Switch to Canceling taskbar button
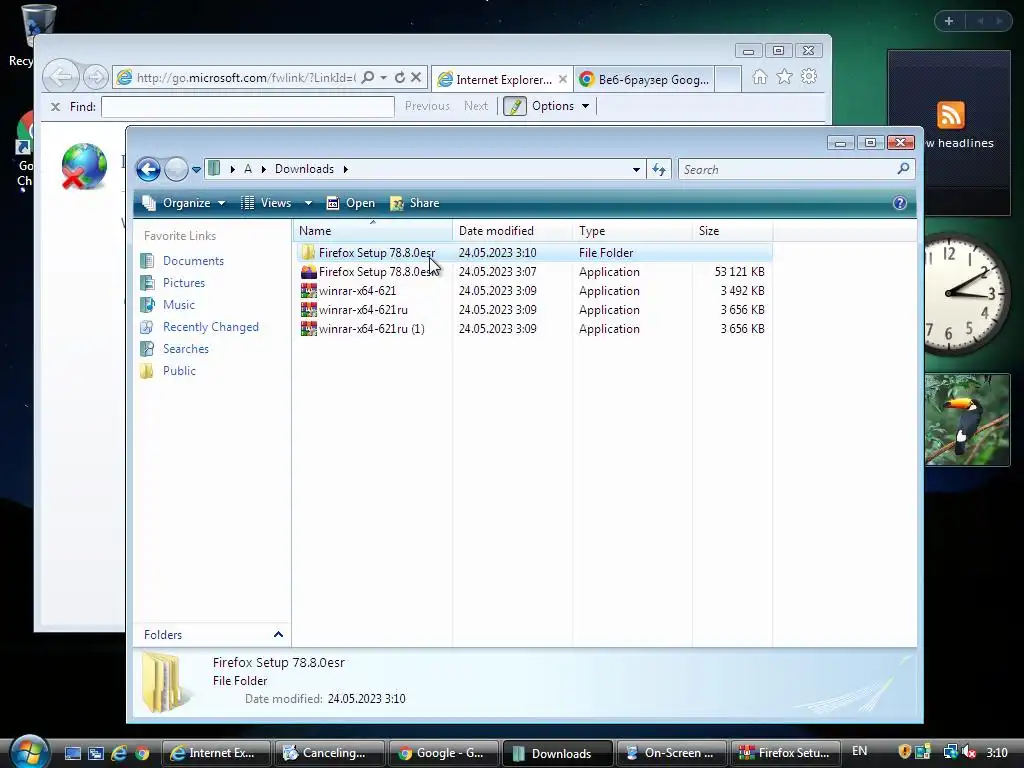This screenshot has height=768, width=1024. pos(329,753)
